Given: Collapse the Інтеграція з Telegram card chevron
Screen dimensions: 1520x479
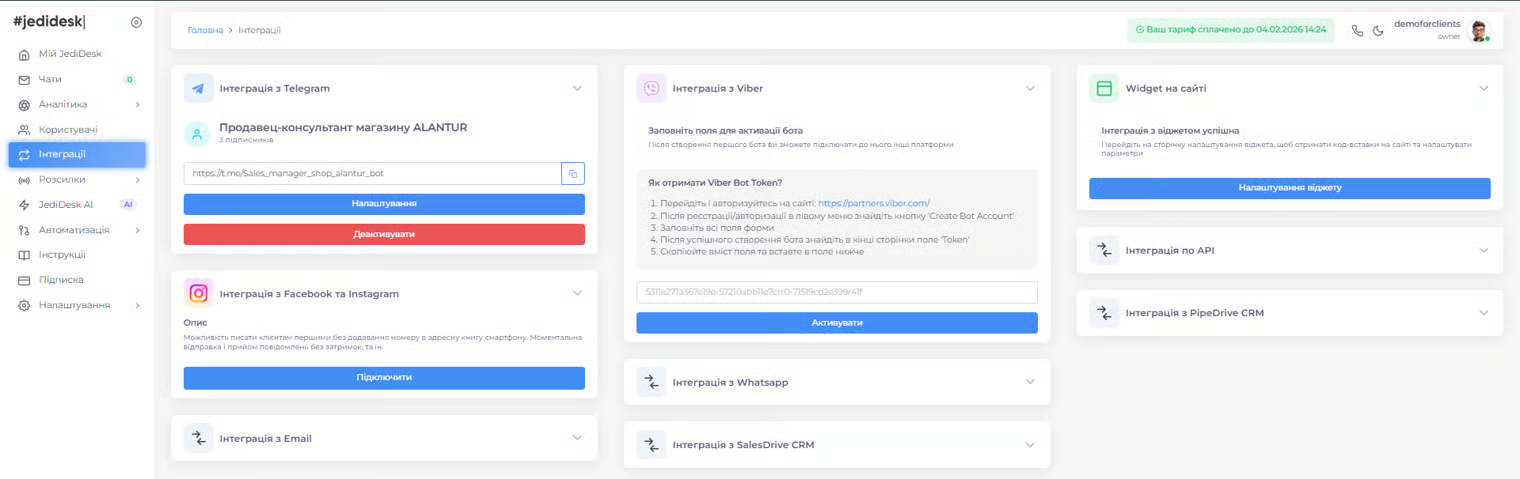Looking at the screenshot, I should (x=577, y=88).
